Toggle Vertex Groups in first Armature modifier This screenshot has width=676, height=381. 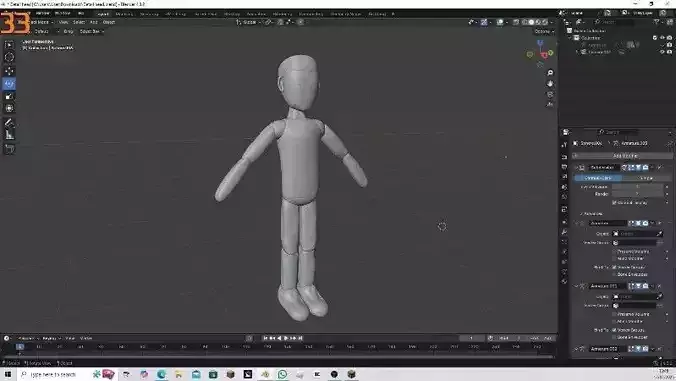[x=614, y=267]
